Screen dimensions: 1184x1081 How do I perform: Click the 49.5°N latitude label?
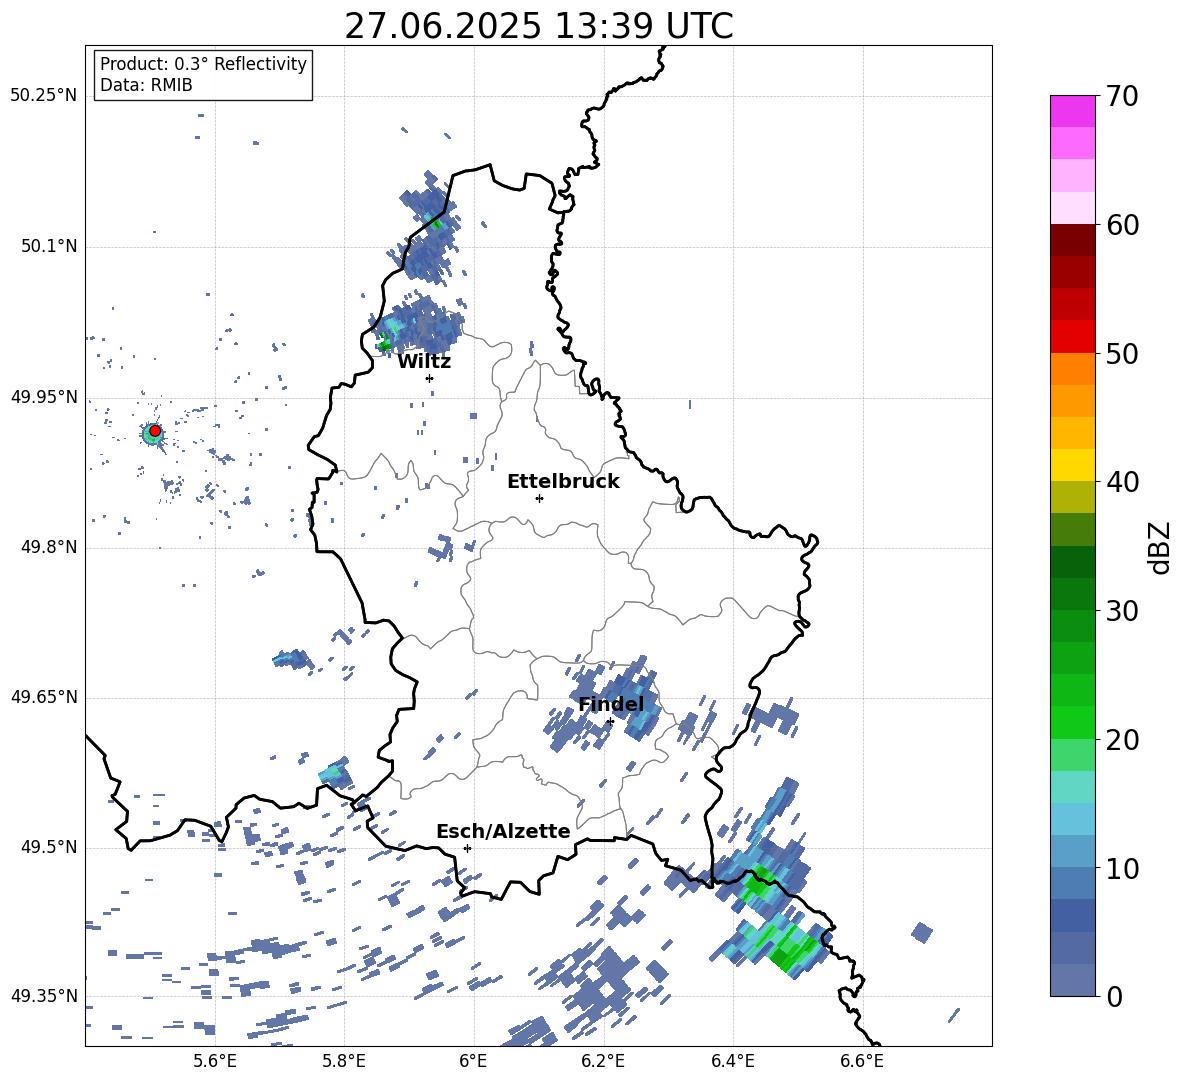[x=48, y=847]
